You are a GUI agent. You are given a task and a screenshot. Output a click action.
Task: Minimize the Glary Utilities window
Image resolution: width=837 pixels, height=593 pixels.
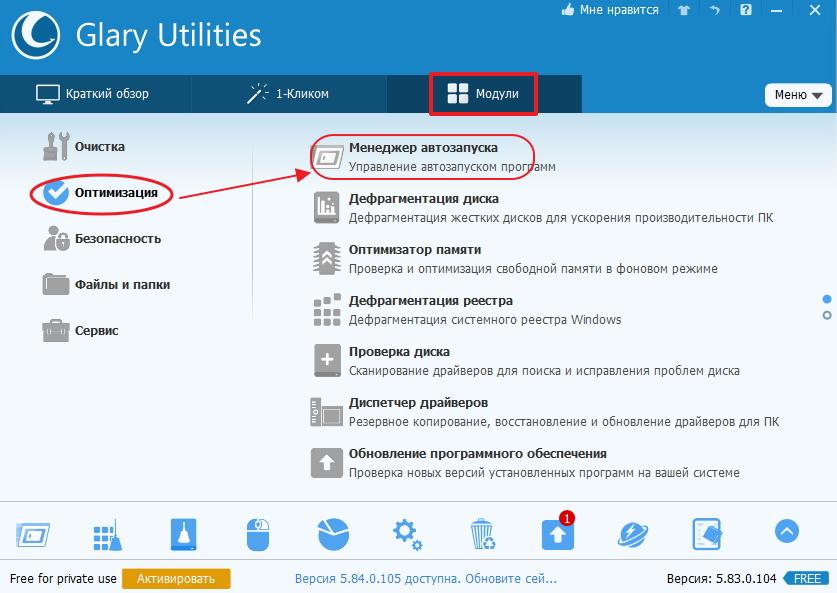tap(777, 10)
